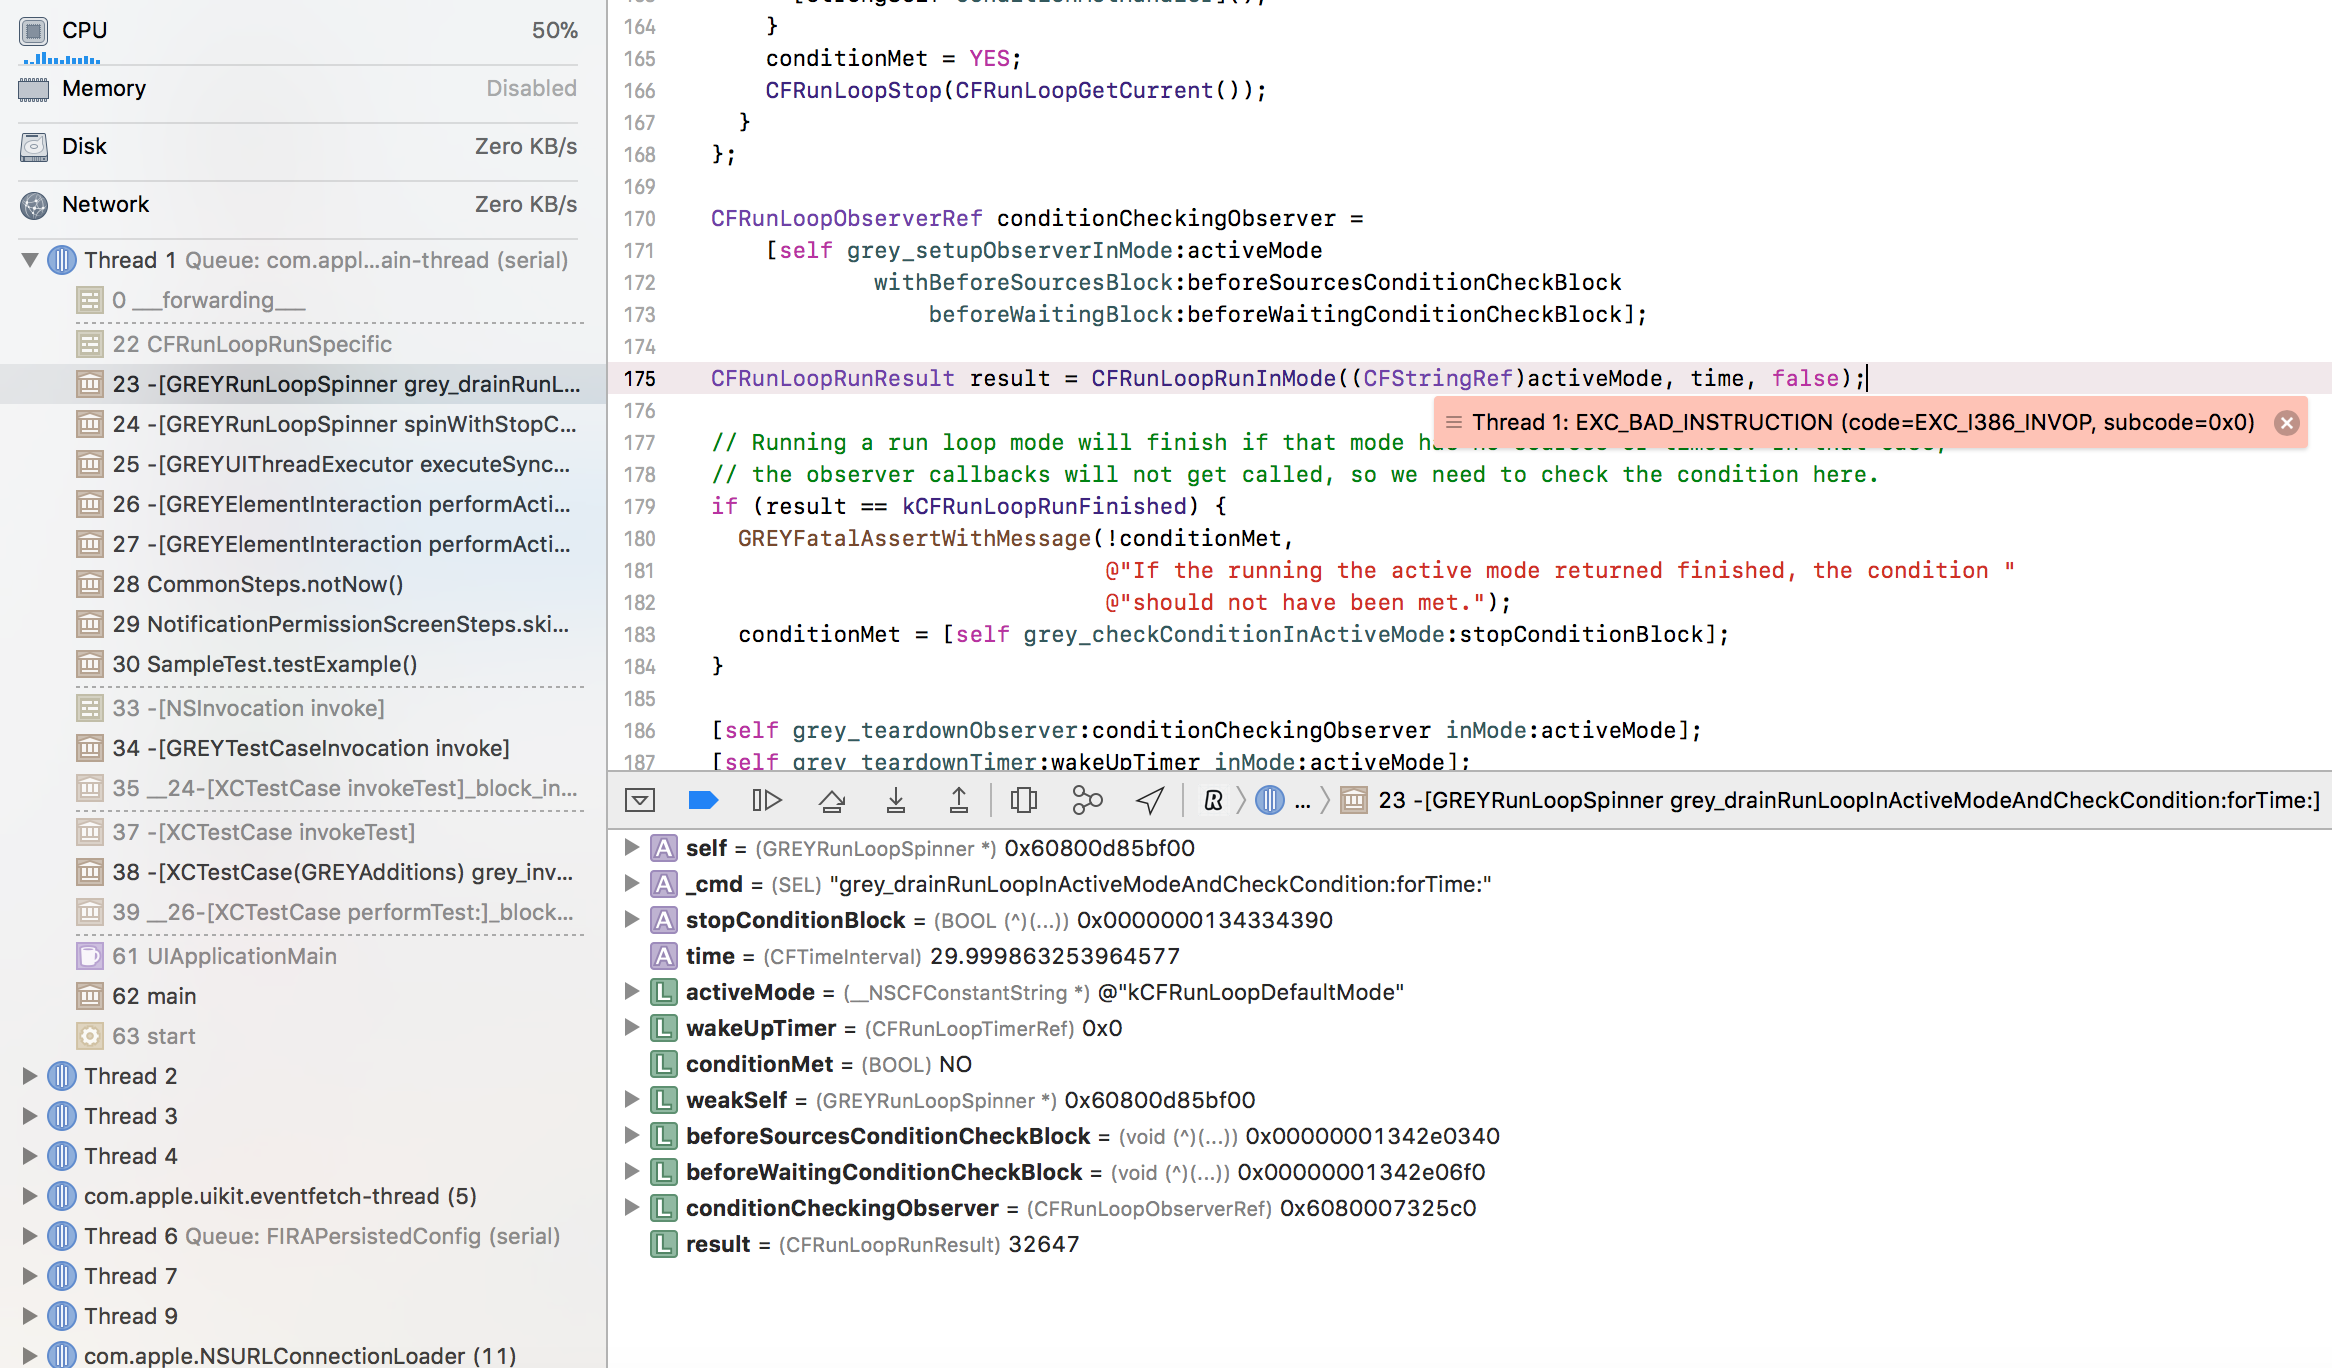Dismiss the EXC_BAD_INSTRUCTION error banner
This screenshot has width=2332, height=1368.
[2286, 423]
